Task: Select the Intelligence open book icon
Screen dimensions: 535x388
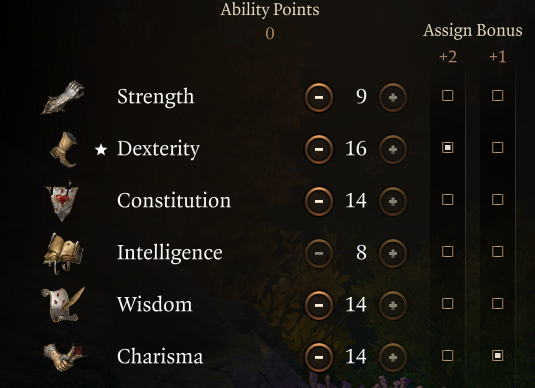Action: (x=63, y=253)
